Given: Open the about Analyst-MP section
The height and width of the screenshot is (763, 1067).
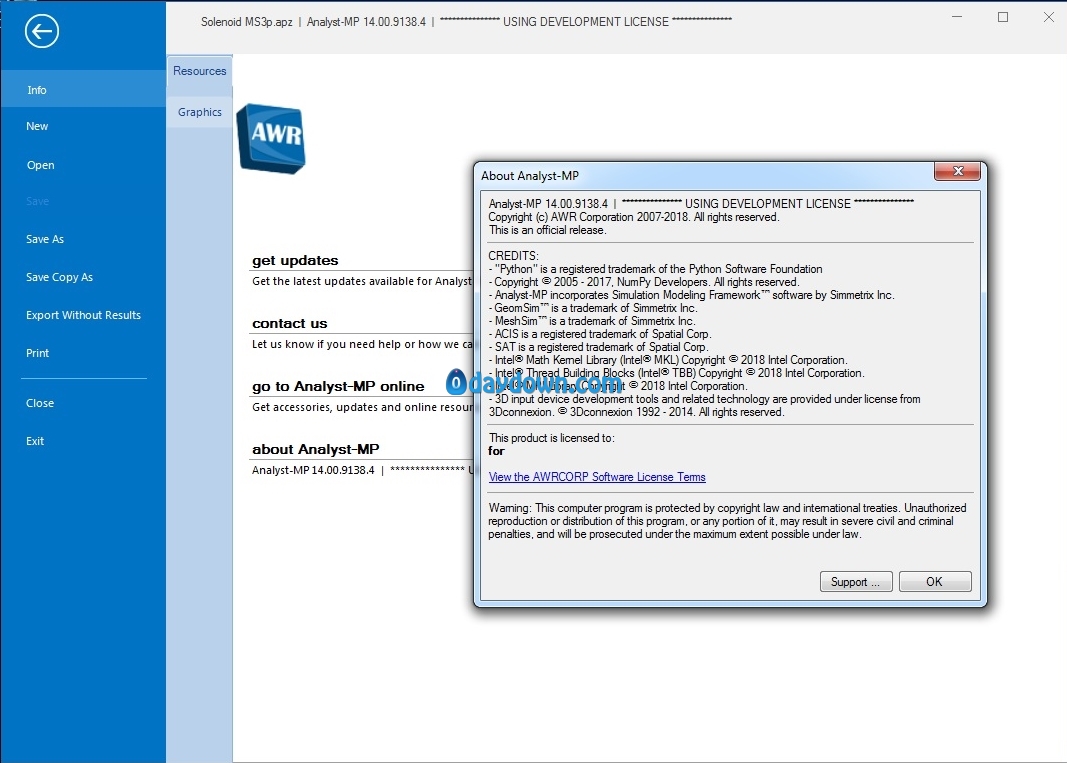Looking at the screenshot, I should 316,449.
